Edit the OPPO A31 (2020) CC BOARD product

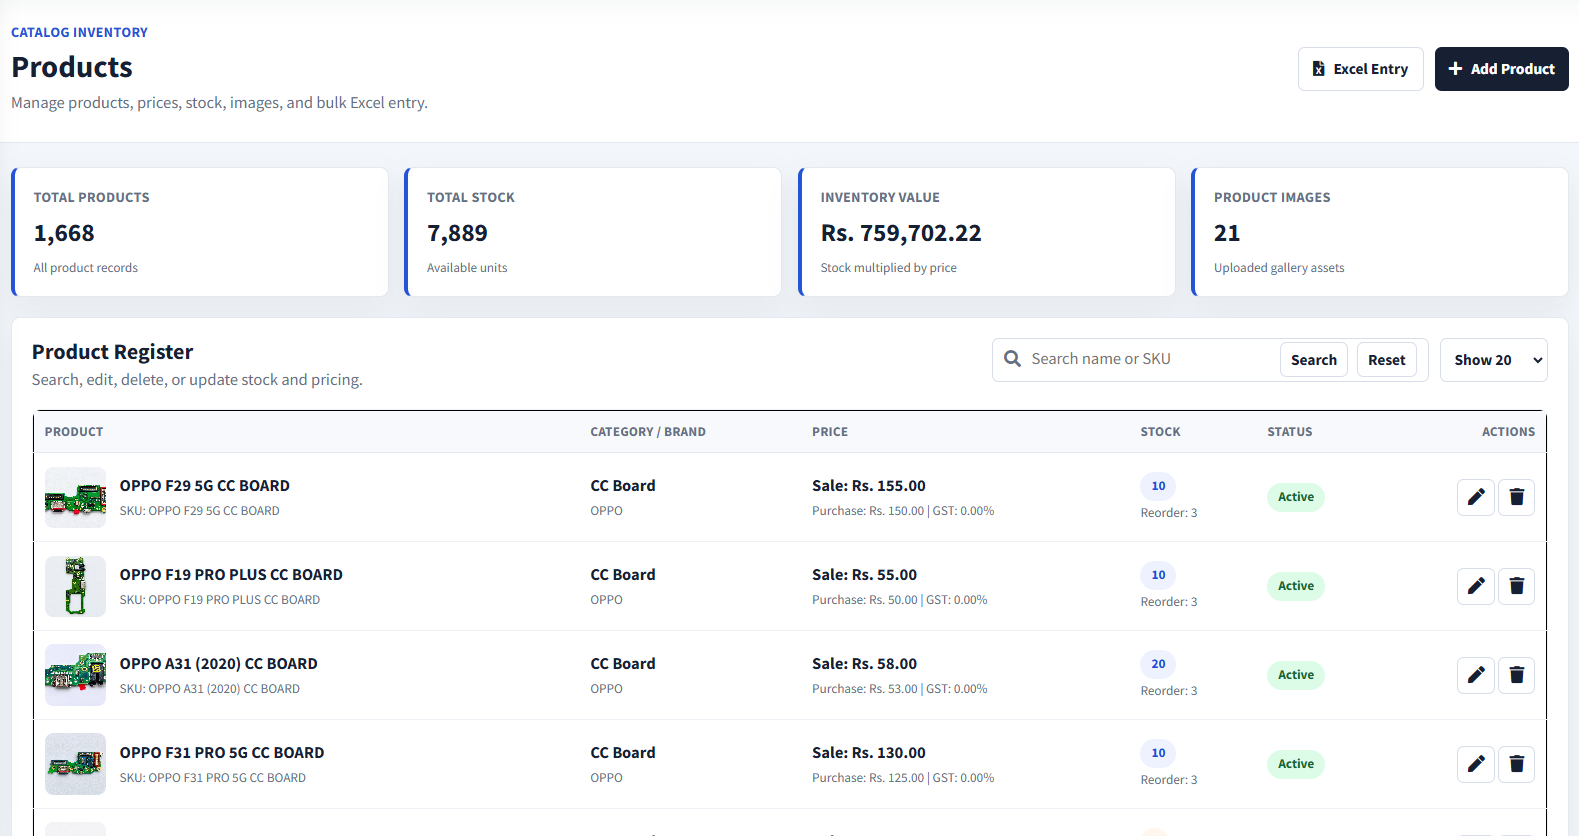pyautogui.click(x=1476, y=675)
